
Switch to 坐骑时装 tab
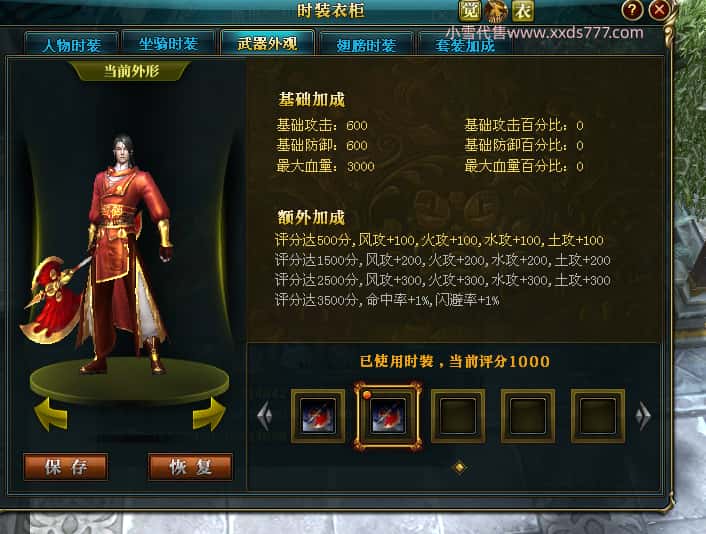click(x=168, y=44)
